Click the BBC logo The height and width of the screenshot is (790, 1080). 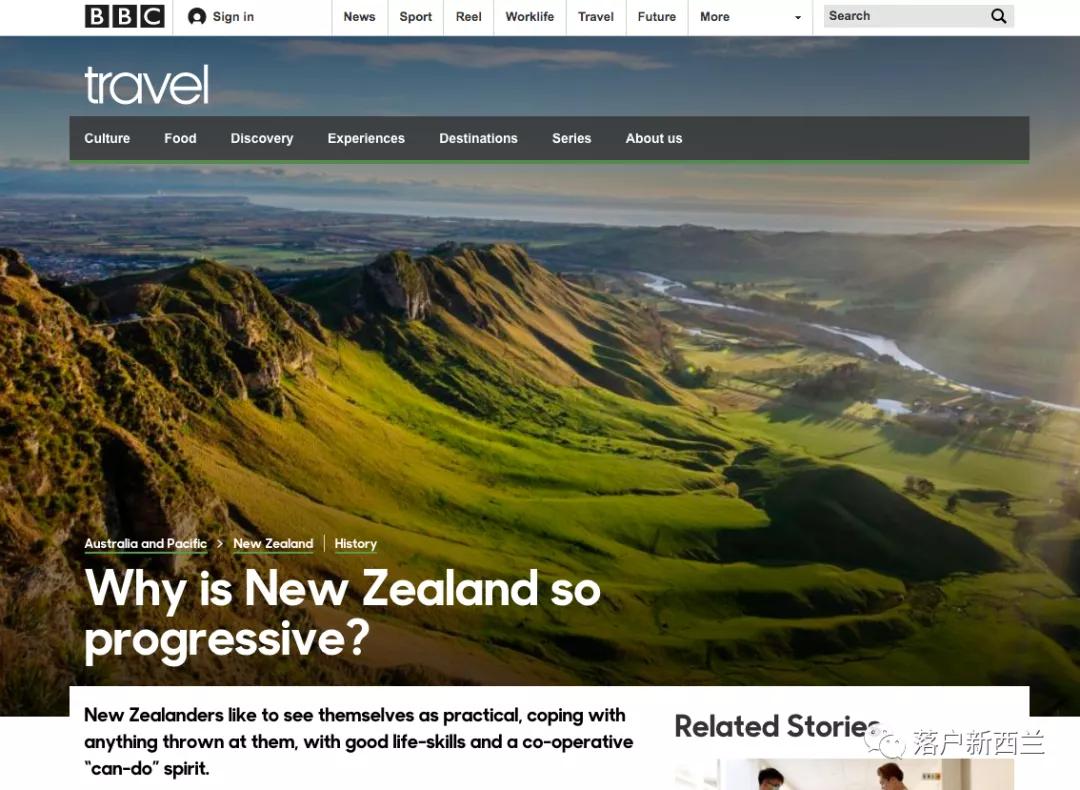(125, 17)
